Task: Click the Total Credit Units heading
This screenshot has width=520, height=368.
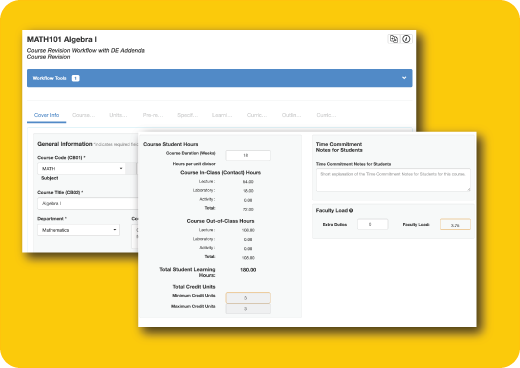Action: point(194,287)
